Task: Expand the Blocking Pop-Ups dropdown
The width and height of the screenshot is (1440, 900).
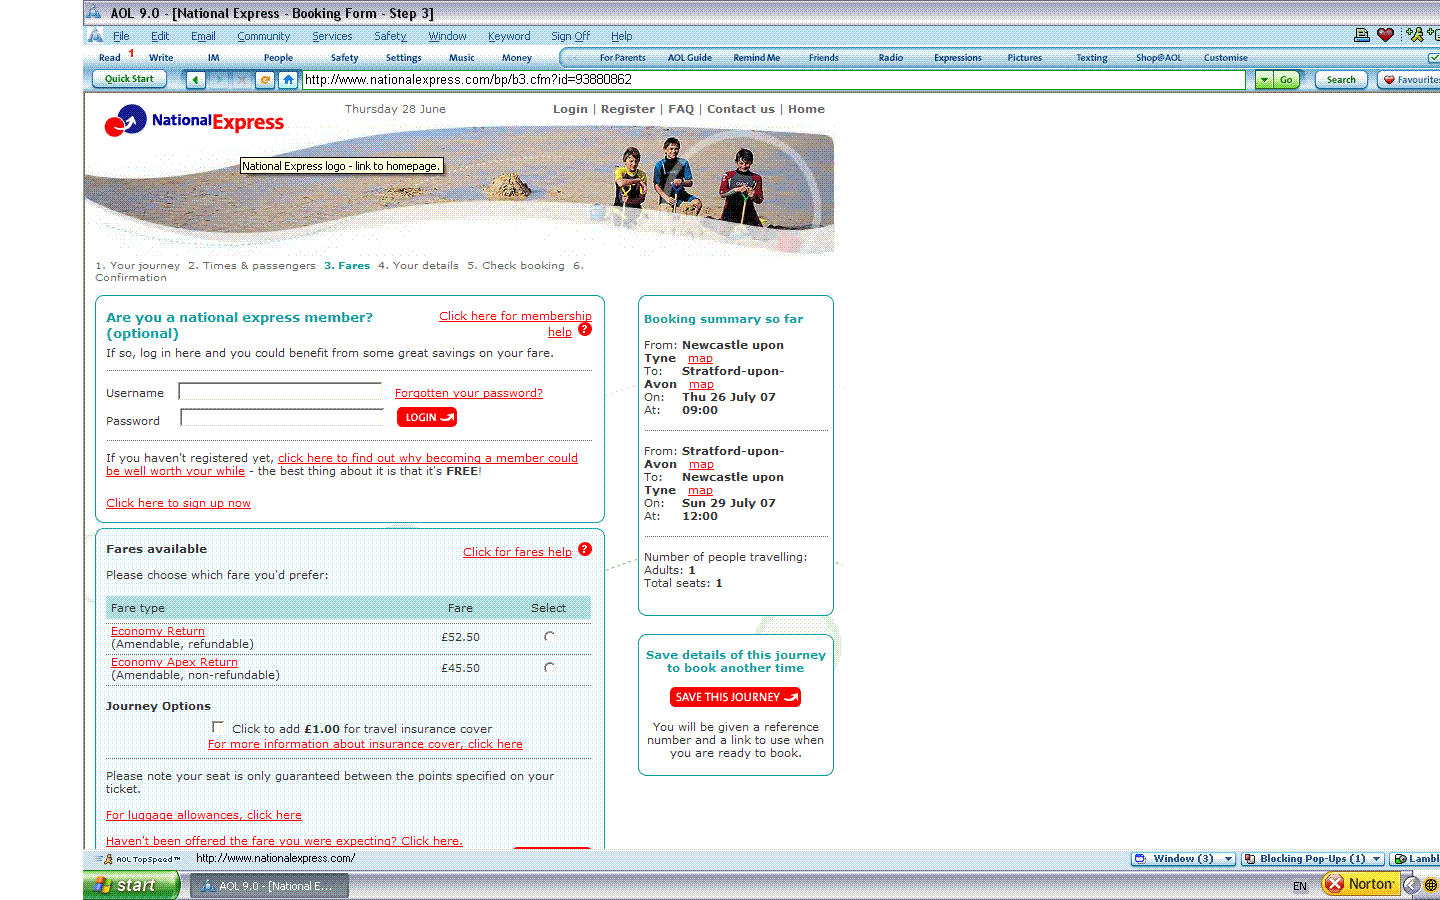Action: point(1377,859)
